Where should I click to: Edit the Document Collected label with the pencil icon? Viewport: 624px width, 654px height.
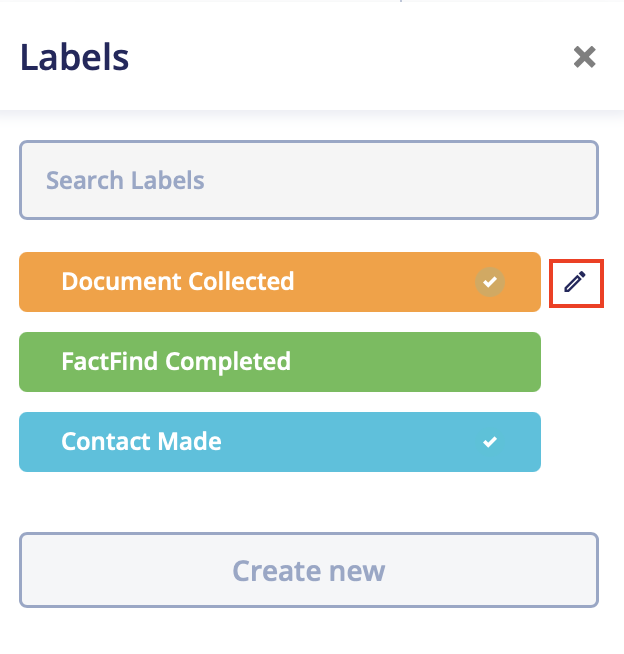click(575, 282)
